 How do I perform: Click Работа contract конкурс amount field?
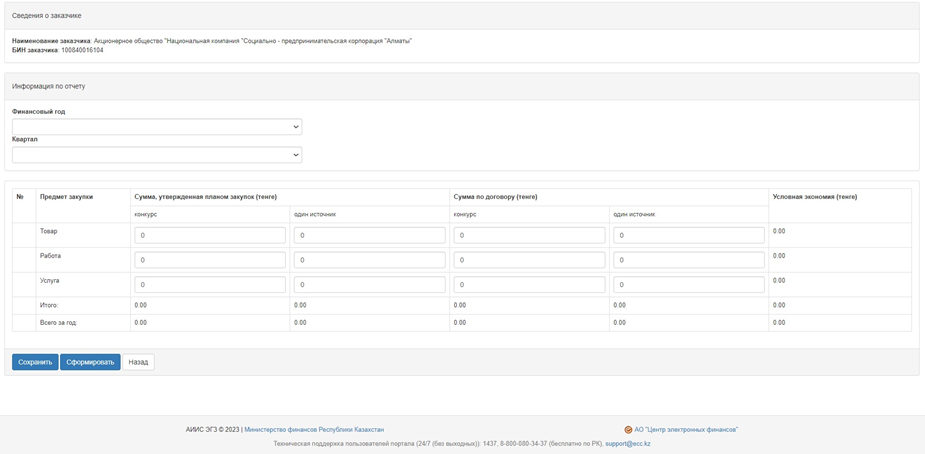click(529, 260)
